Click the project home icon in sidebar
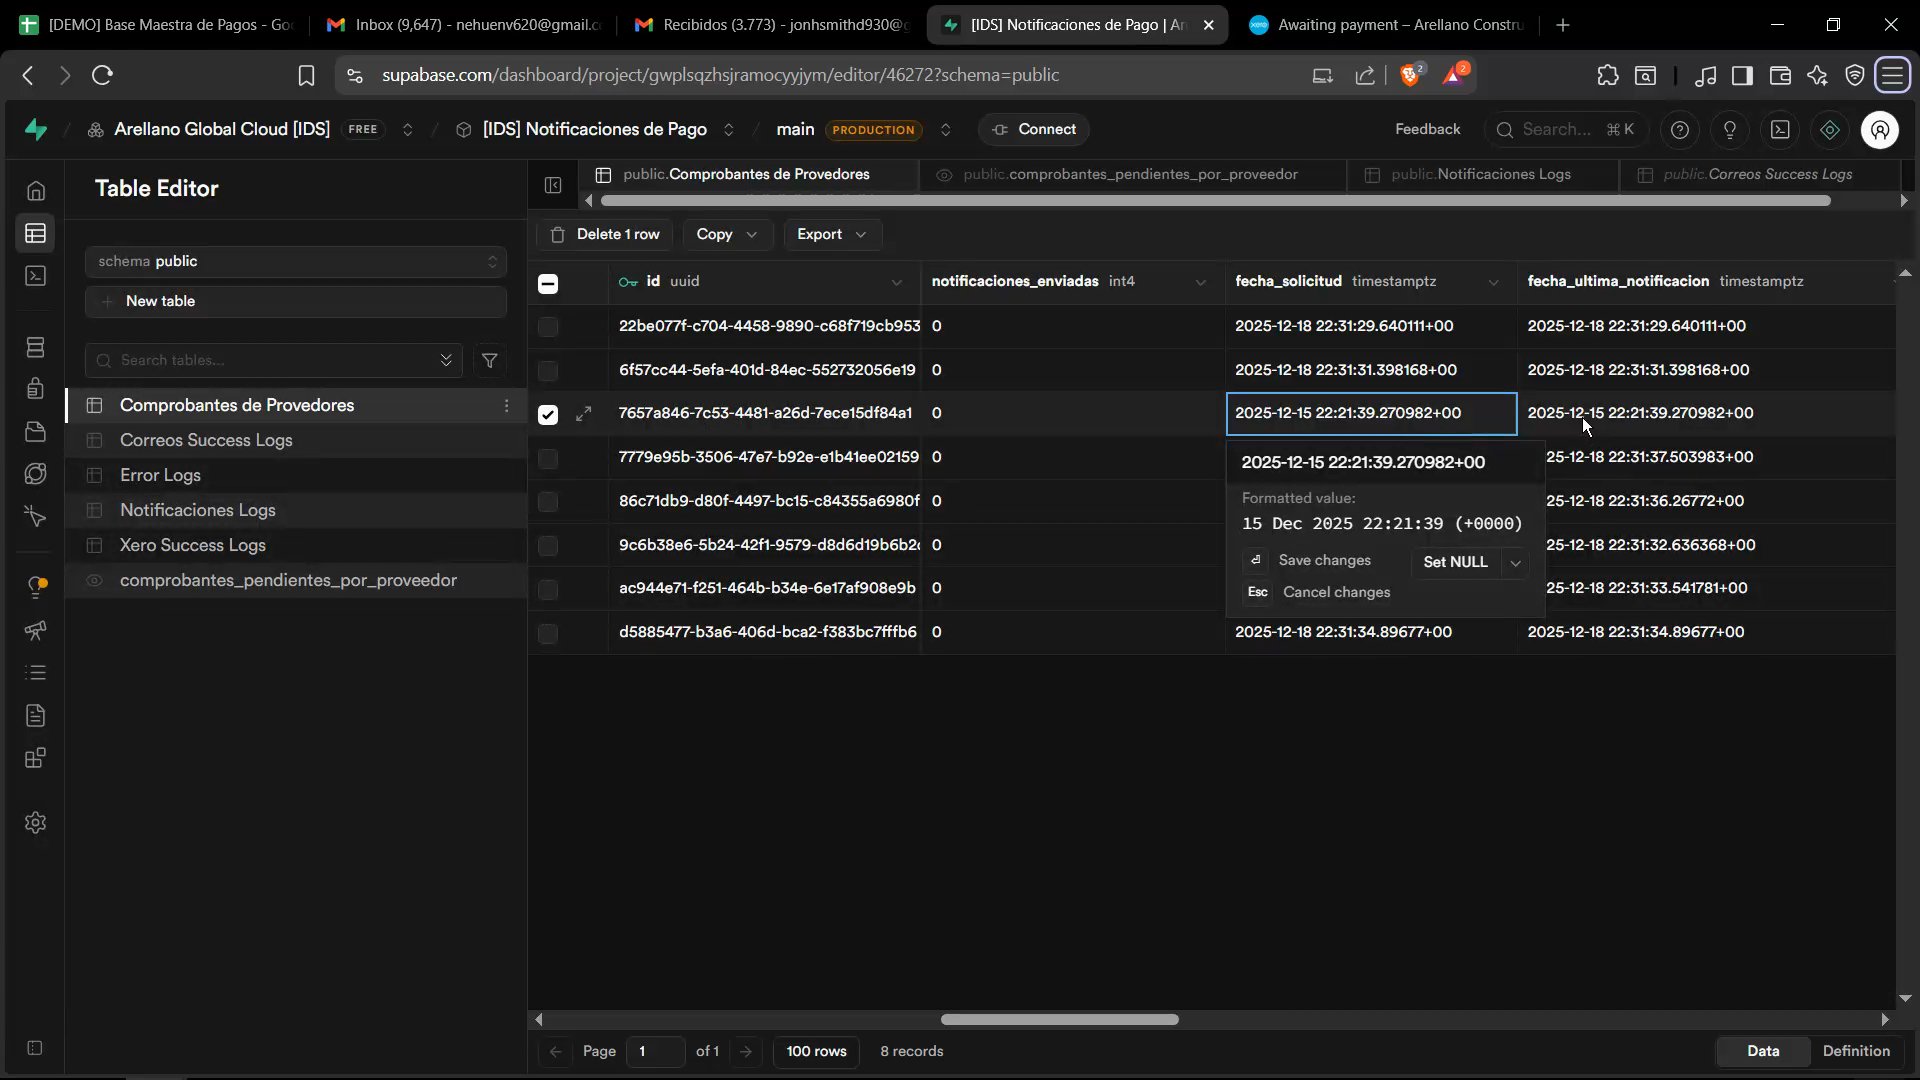Image resolution: width=1920 pixels, height=1080 pixels. (36, 190)
